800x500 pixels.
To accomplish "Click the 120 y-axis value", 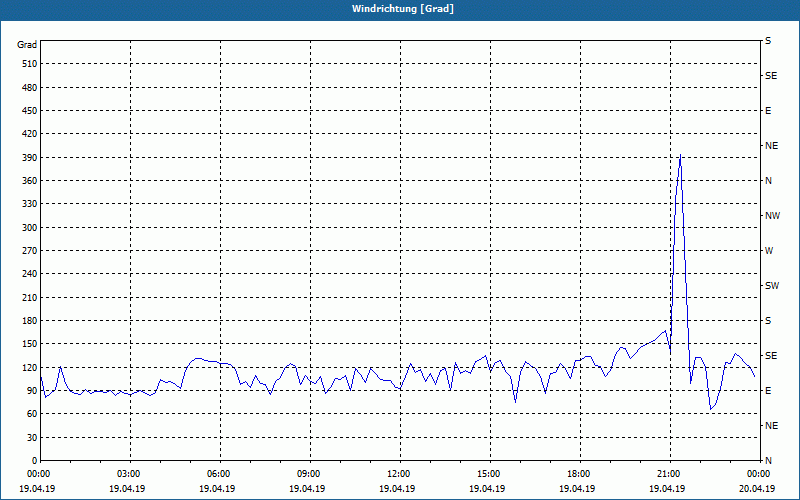I will (30, 367).
